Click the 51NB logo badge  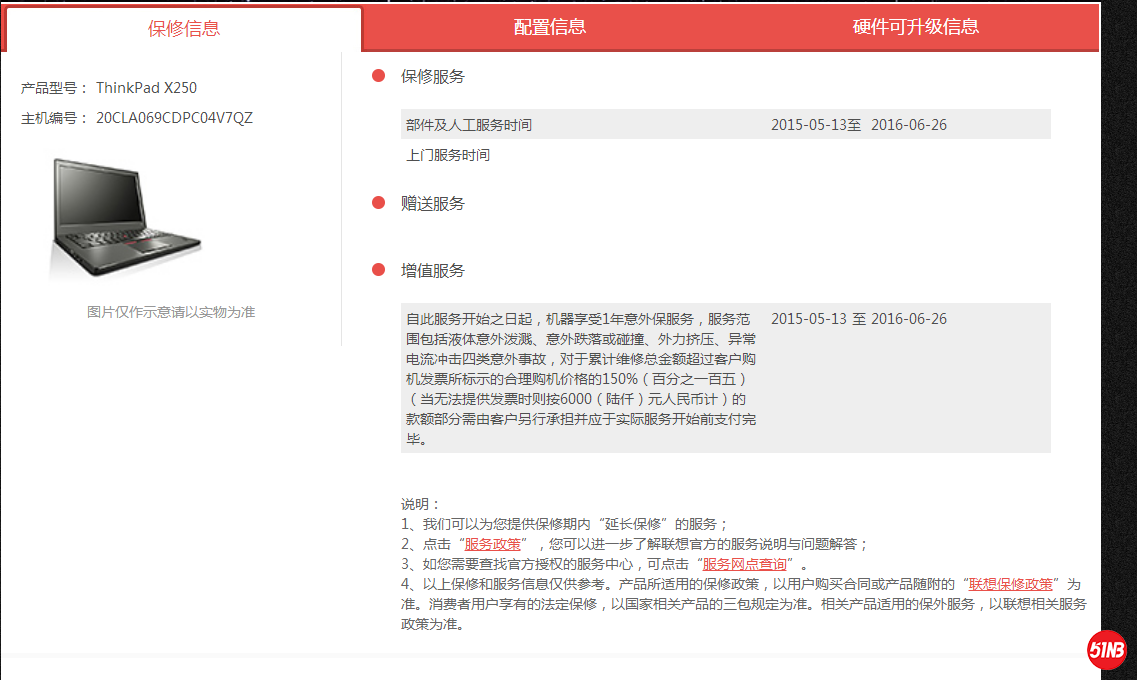click(1107, 650)
